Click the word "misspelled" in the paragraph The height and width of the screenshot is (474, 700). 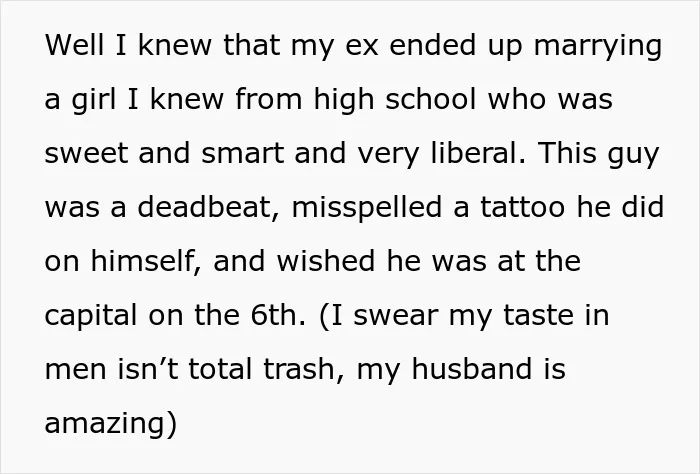[x=367, y=209]
